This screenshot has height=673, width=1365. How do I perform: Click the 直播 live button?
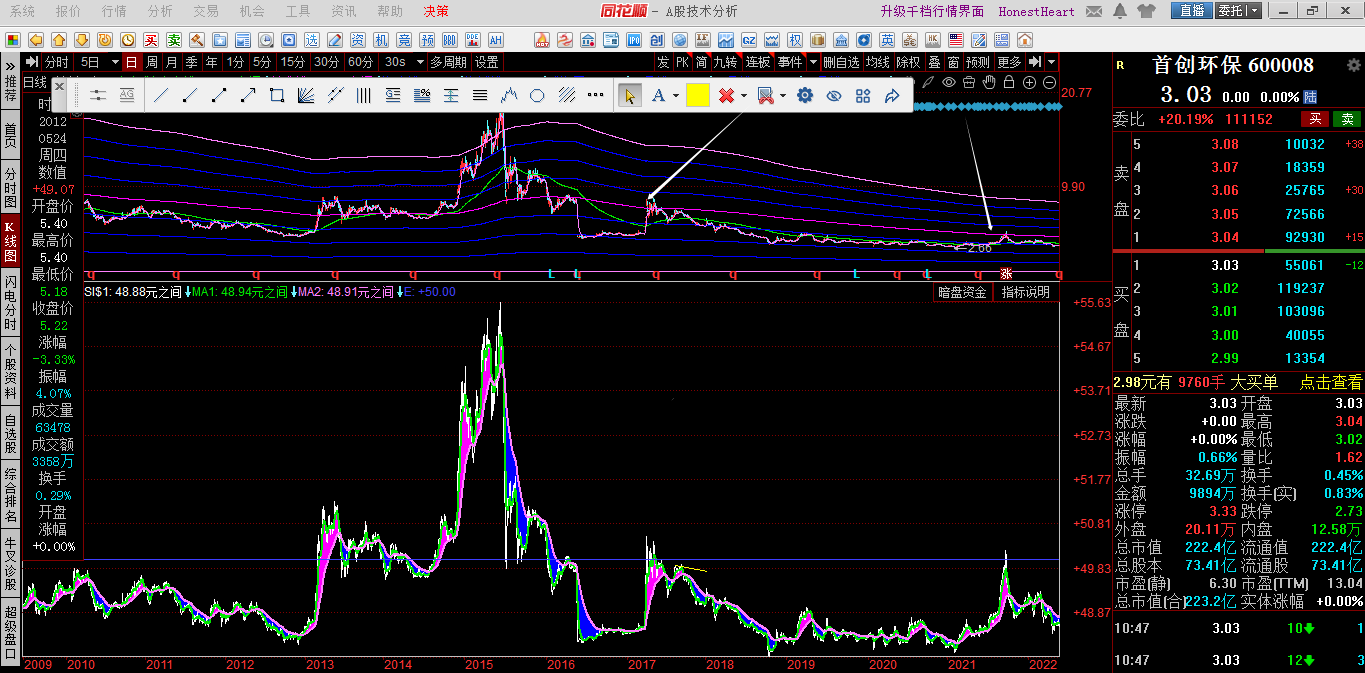pyautogui.click(x=1191, y=11)
